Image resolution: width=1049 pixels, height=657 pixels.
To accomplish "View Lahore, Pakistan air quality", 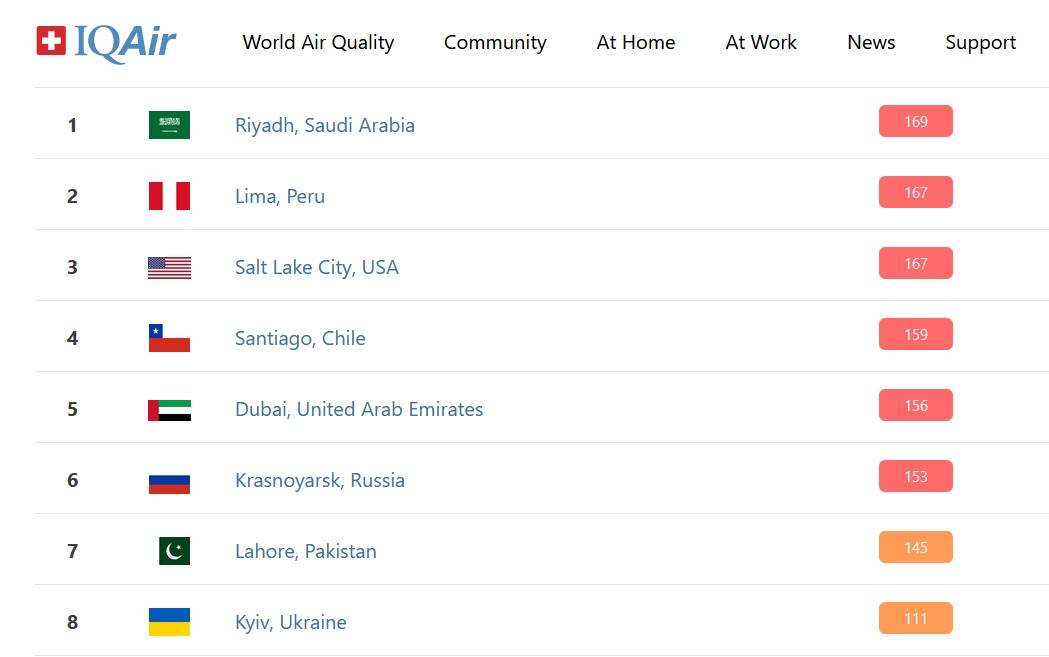I will click(x=305, y=551).
